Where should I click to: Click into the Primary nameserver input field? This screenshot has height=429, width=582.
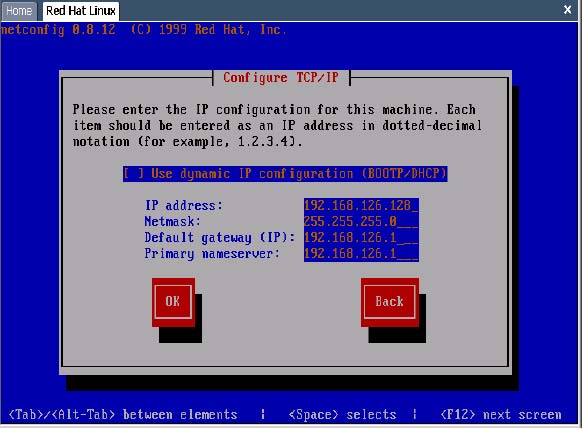(x=361, y=254)
